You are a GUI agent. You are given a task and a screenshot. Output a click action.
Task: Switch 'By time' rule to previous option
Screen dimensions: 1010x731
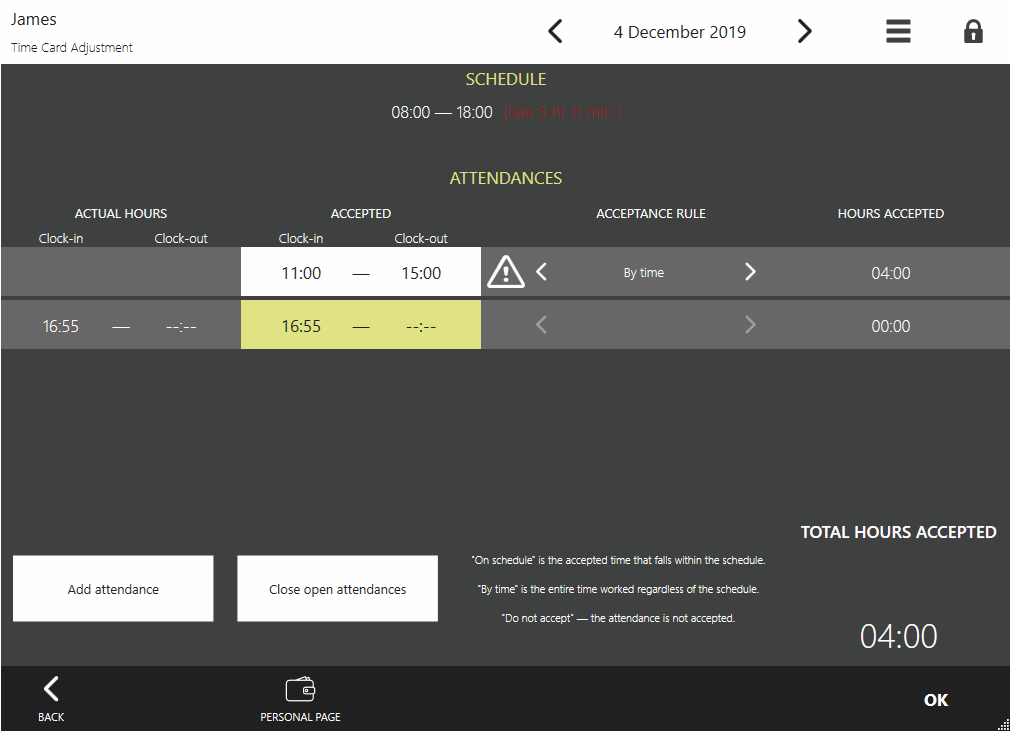coord(542,272)
